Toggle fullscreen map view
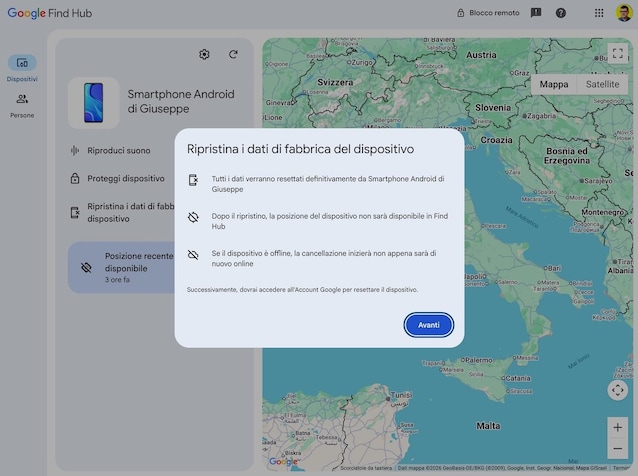638x476 pixels. pyautogui.click(x=618, y=53)
